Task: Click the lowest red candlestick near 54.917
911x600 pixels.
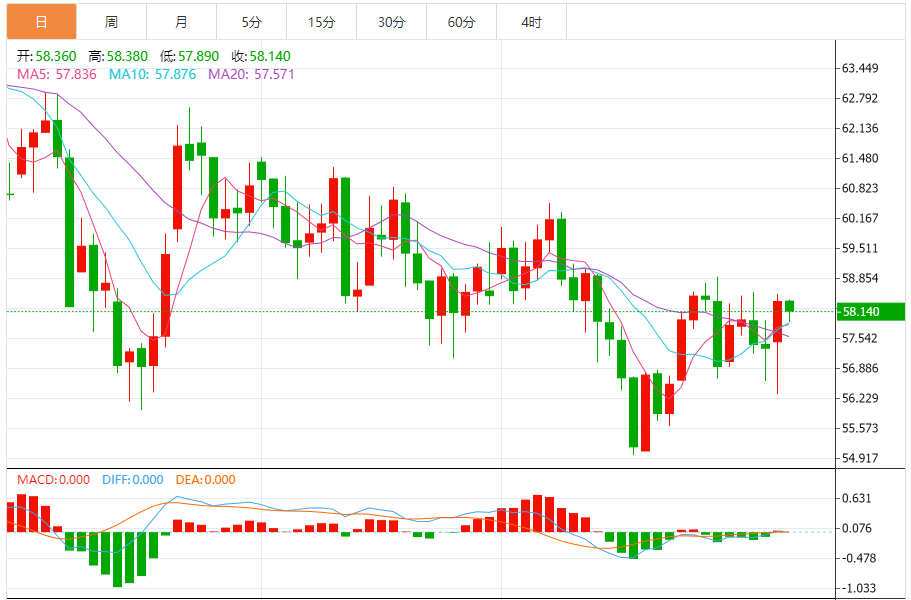Action: 645,413
